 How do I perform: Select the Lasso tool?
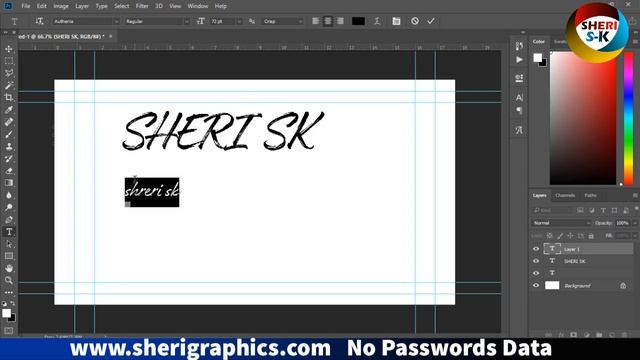click(9, 73)
